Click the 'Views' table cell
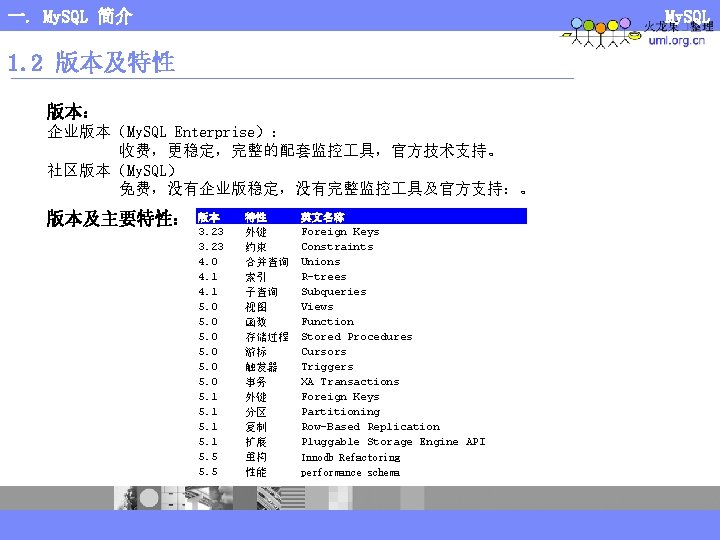This screenshot has width=720, height=540. pyautogui.click(x=317, y=307)
